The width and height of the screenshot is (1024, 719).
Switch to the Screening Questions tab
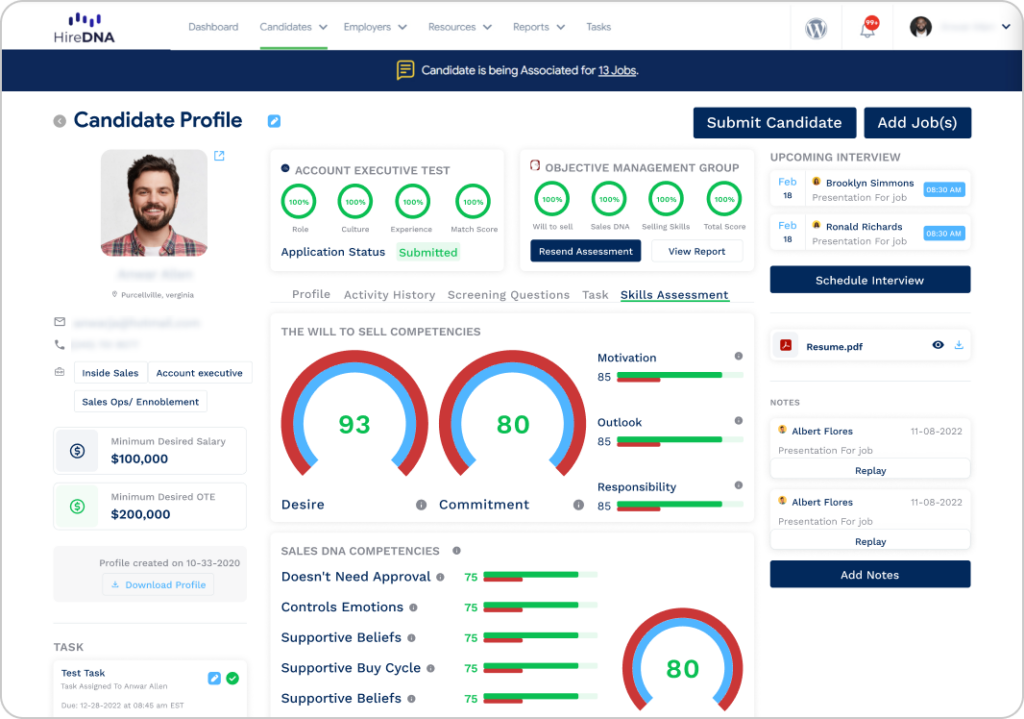point(508,295)
